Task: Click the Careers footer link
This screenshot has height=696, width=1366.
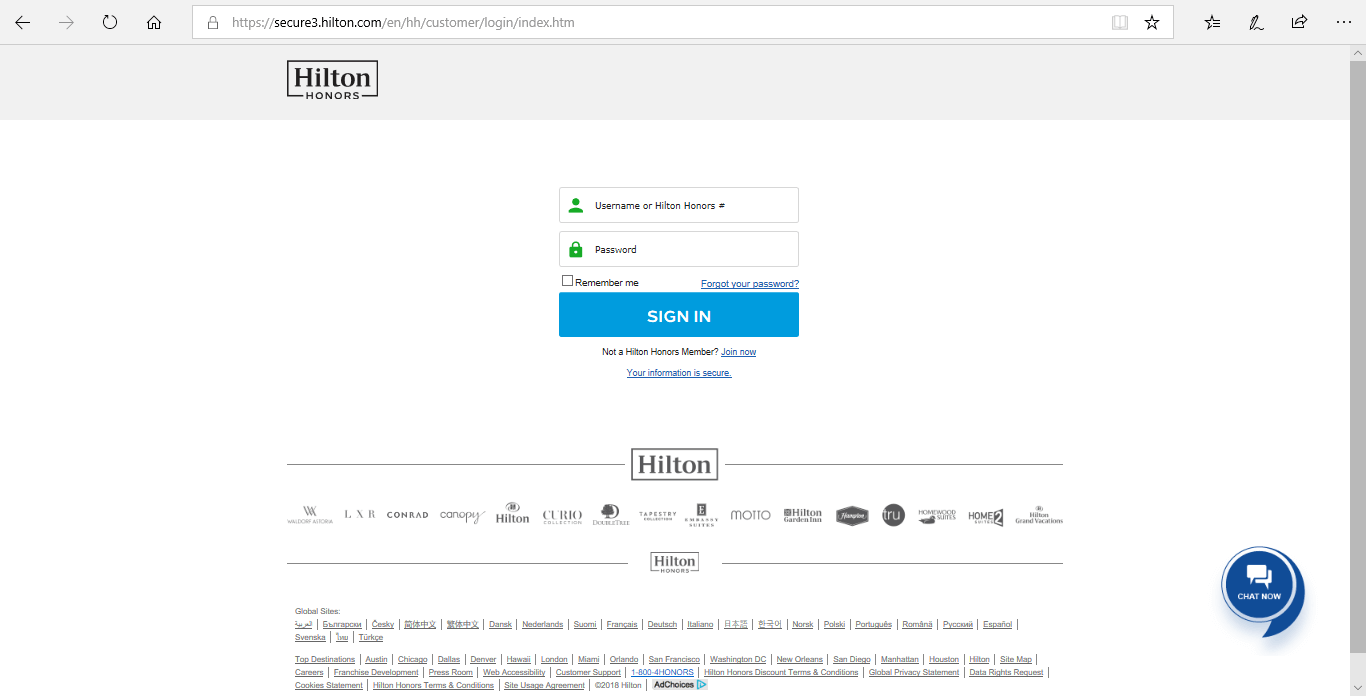Action: pos(309,672)
